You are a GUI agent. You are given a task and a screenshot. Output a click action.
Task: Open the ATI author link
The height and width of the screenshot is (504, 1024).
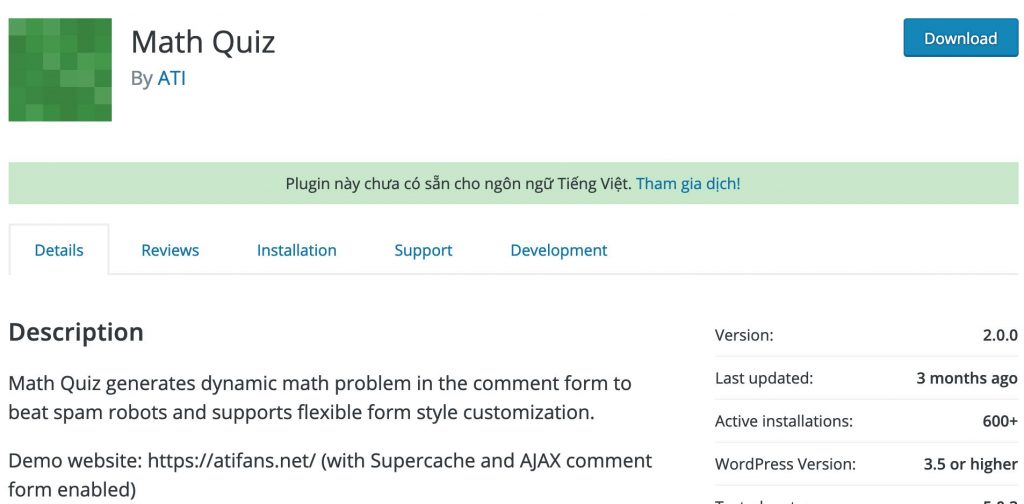click(x=172, y=78)
